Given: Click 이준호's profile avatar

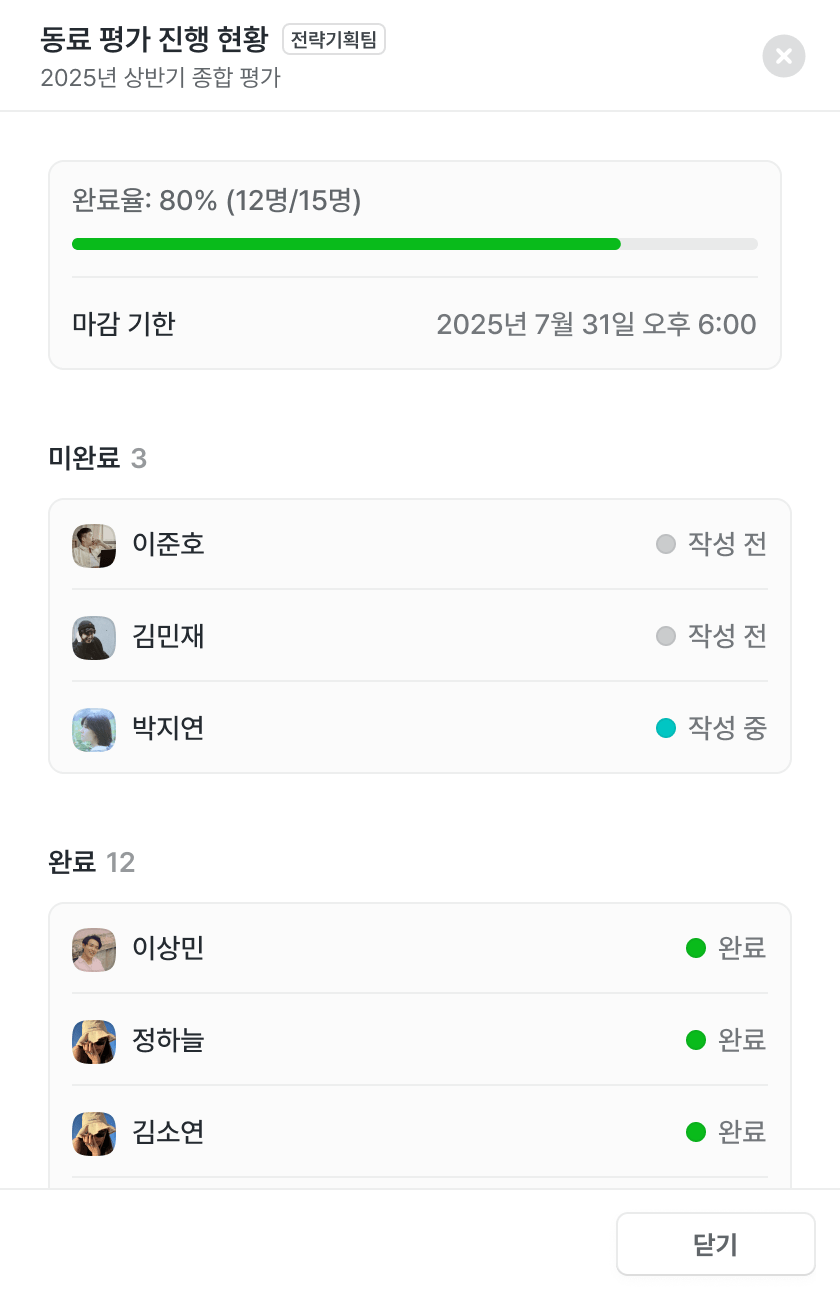Looking at the screenshot, I should tap(94, 545).
